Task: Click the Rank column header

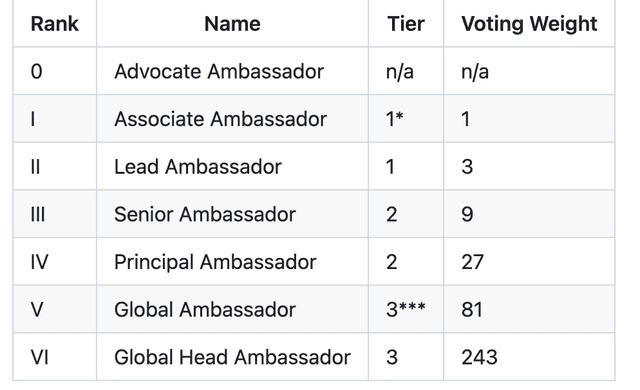Action: coord(55,24)
